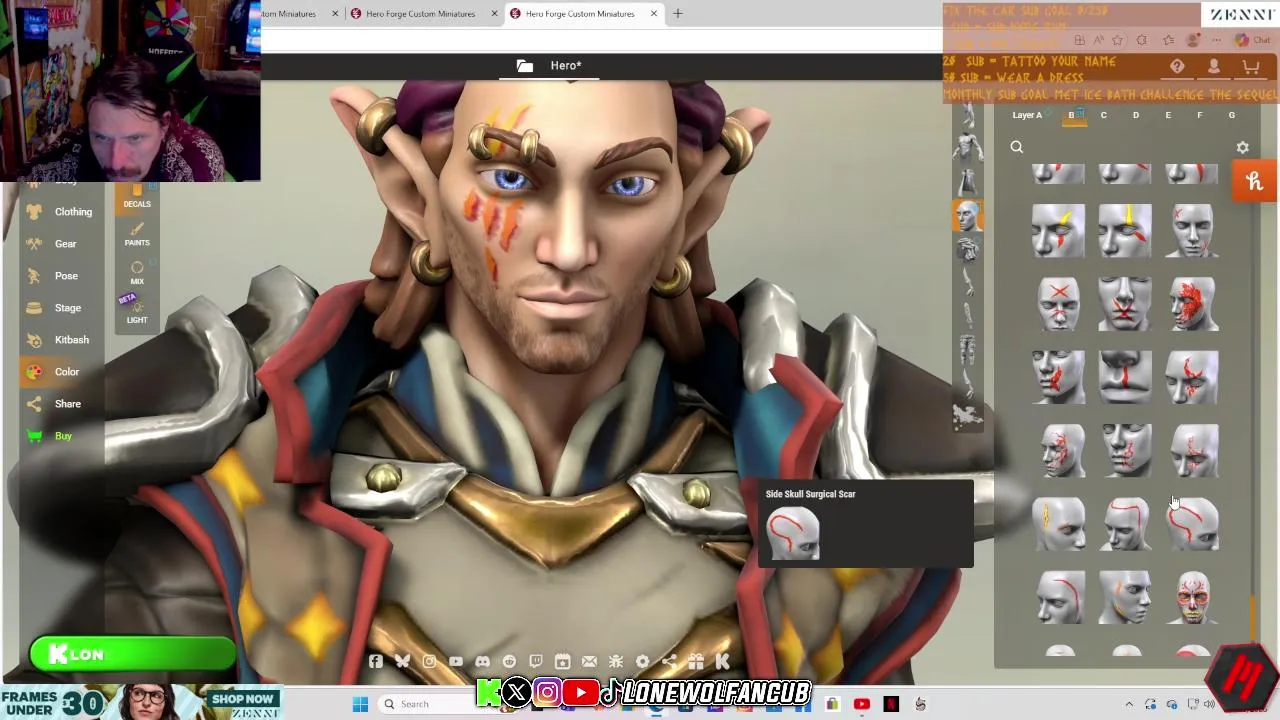The height and width of the screenshot is (720, 1280).
Task: Select decal Layer A tab
Action: [1027, 115]
